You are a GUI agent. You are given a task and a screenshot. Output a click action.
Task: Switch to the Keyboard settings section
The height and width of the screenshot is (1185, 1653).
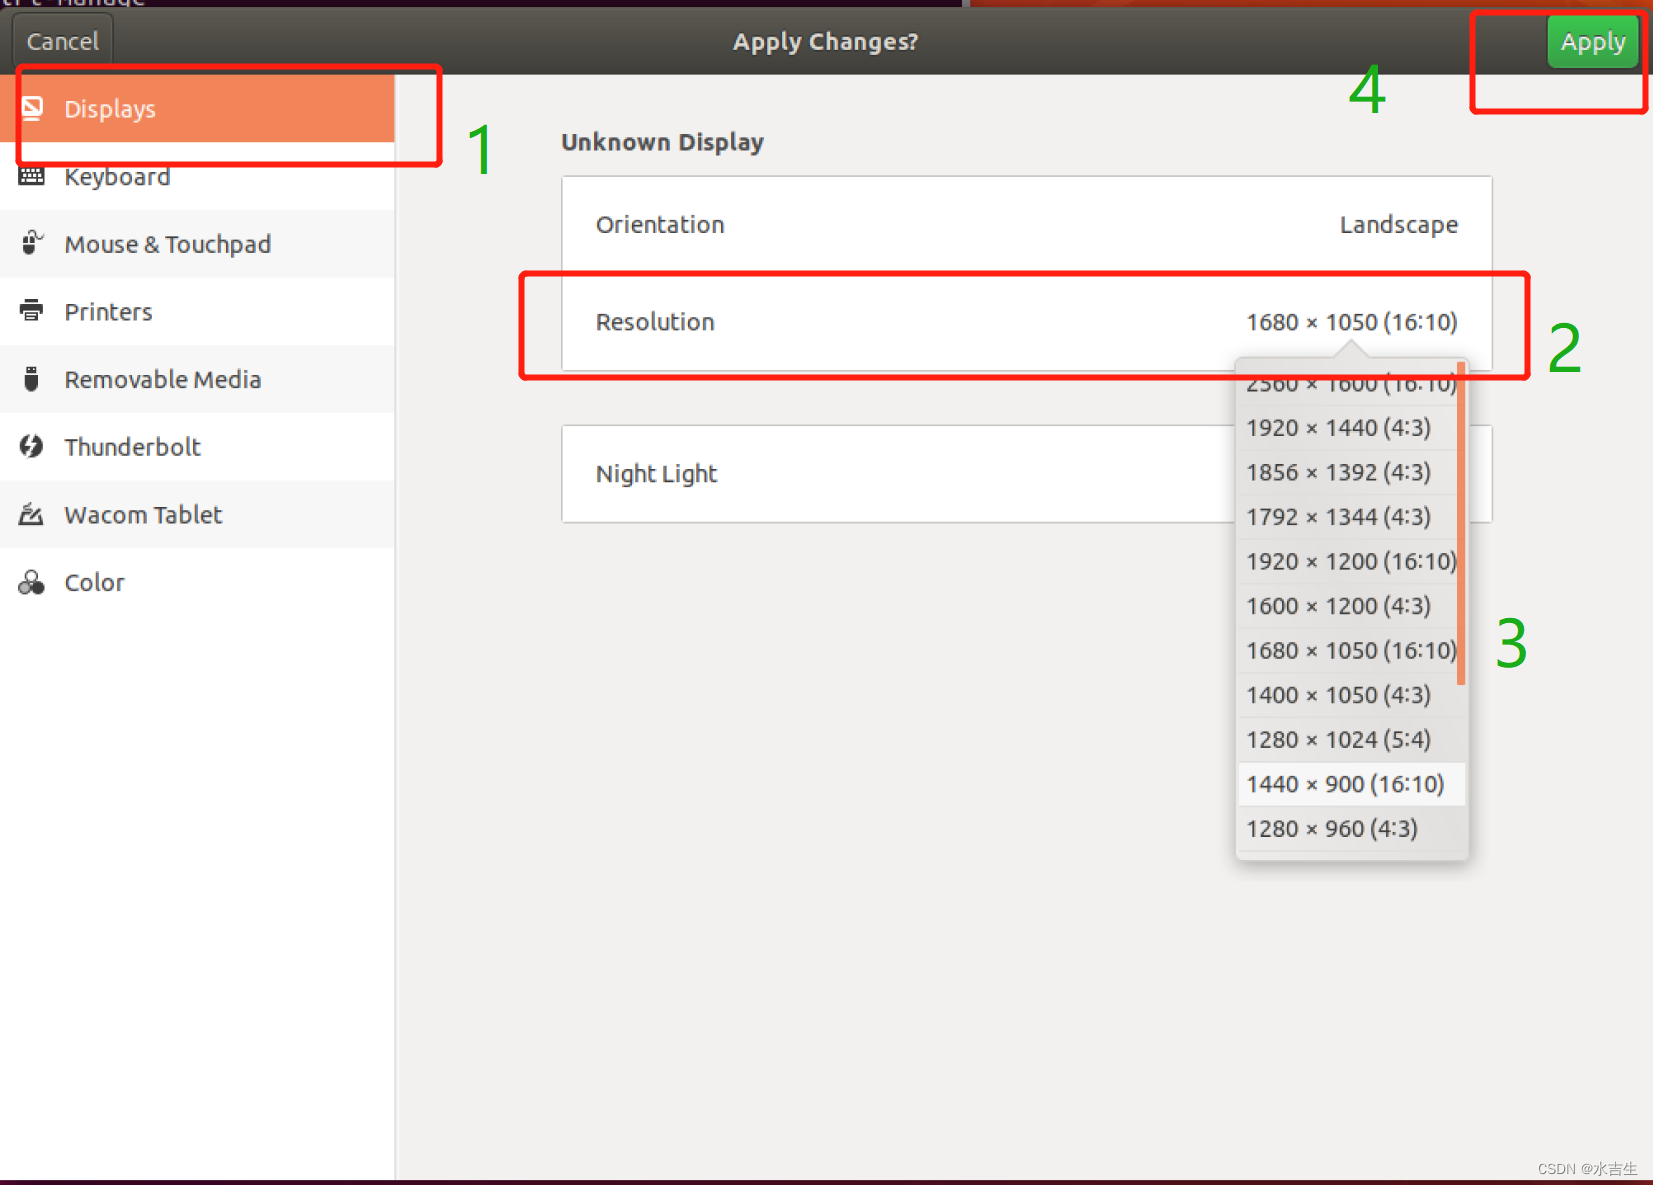point(117,176)
